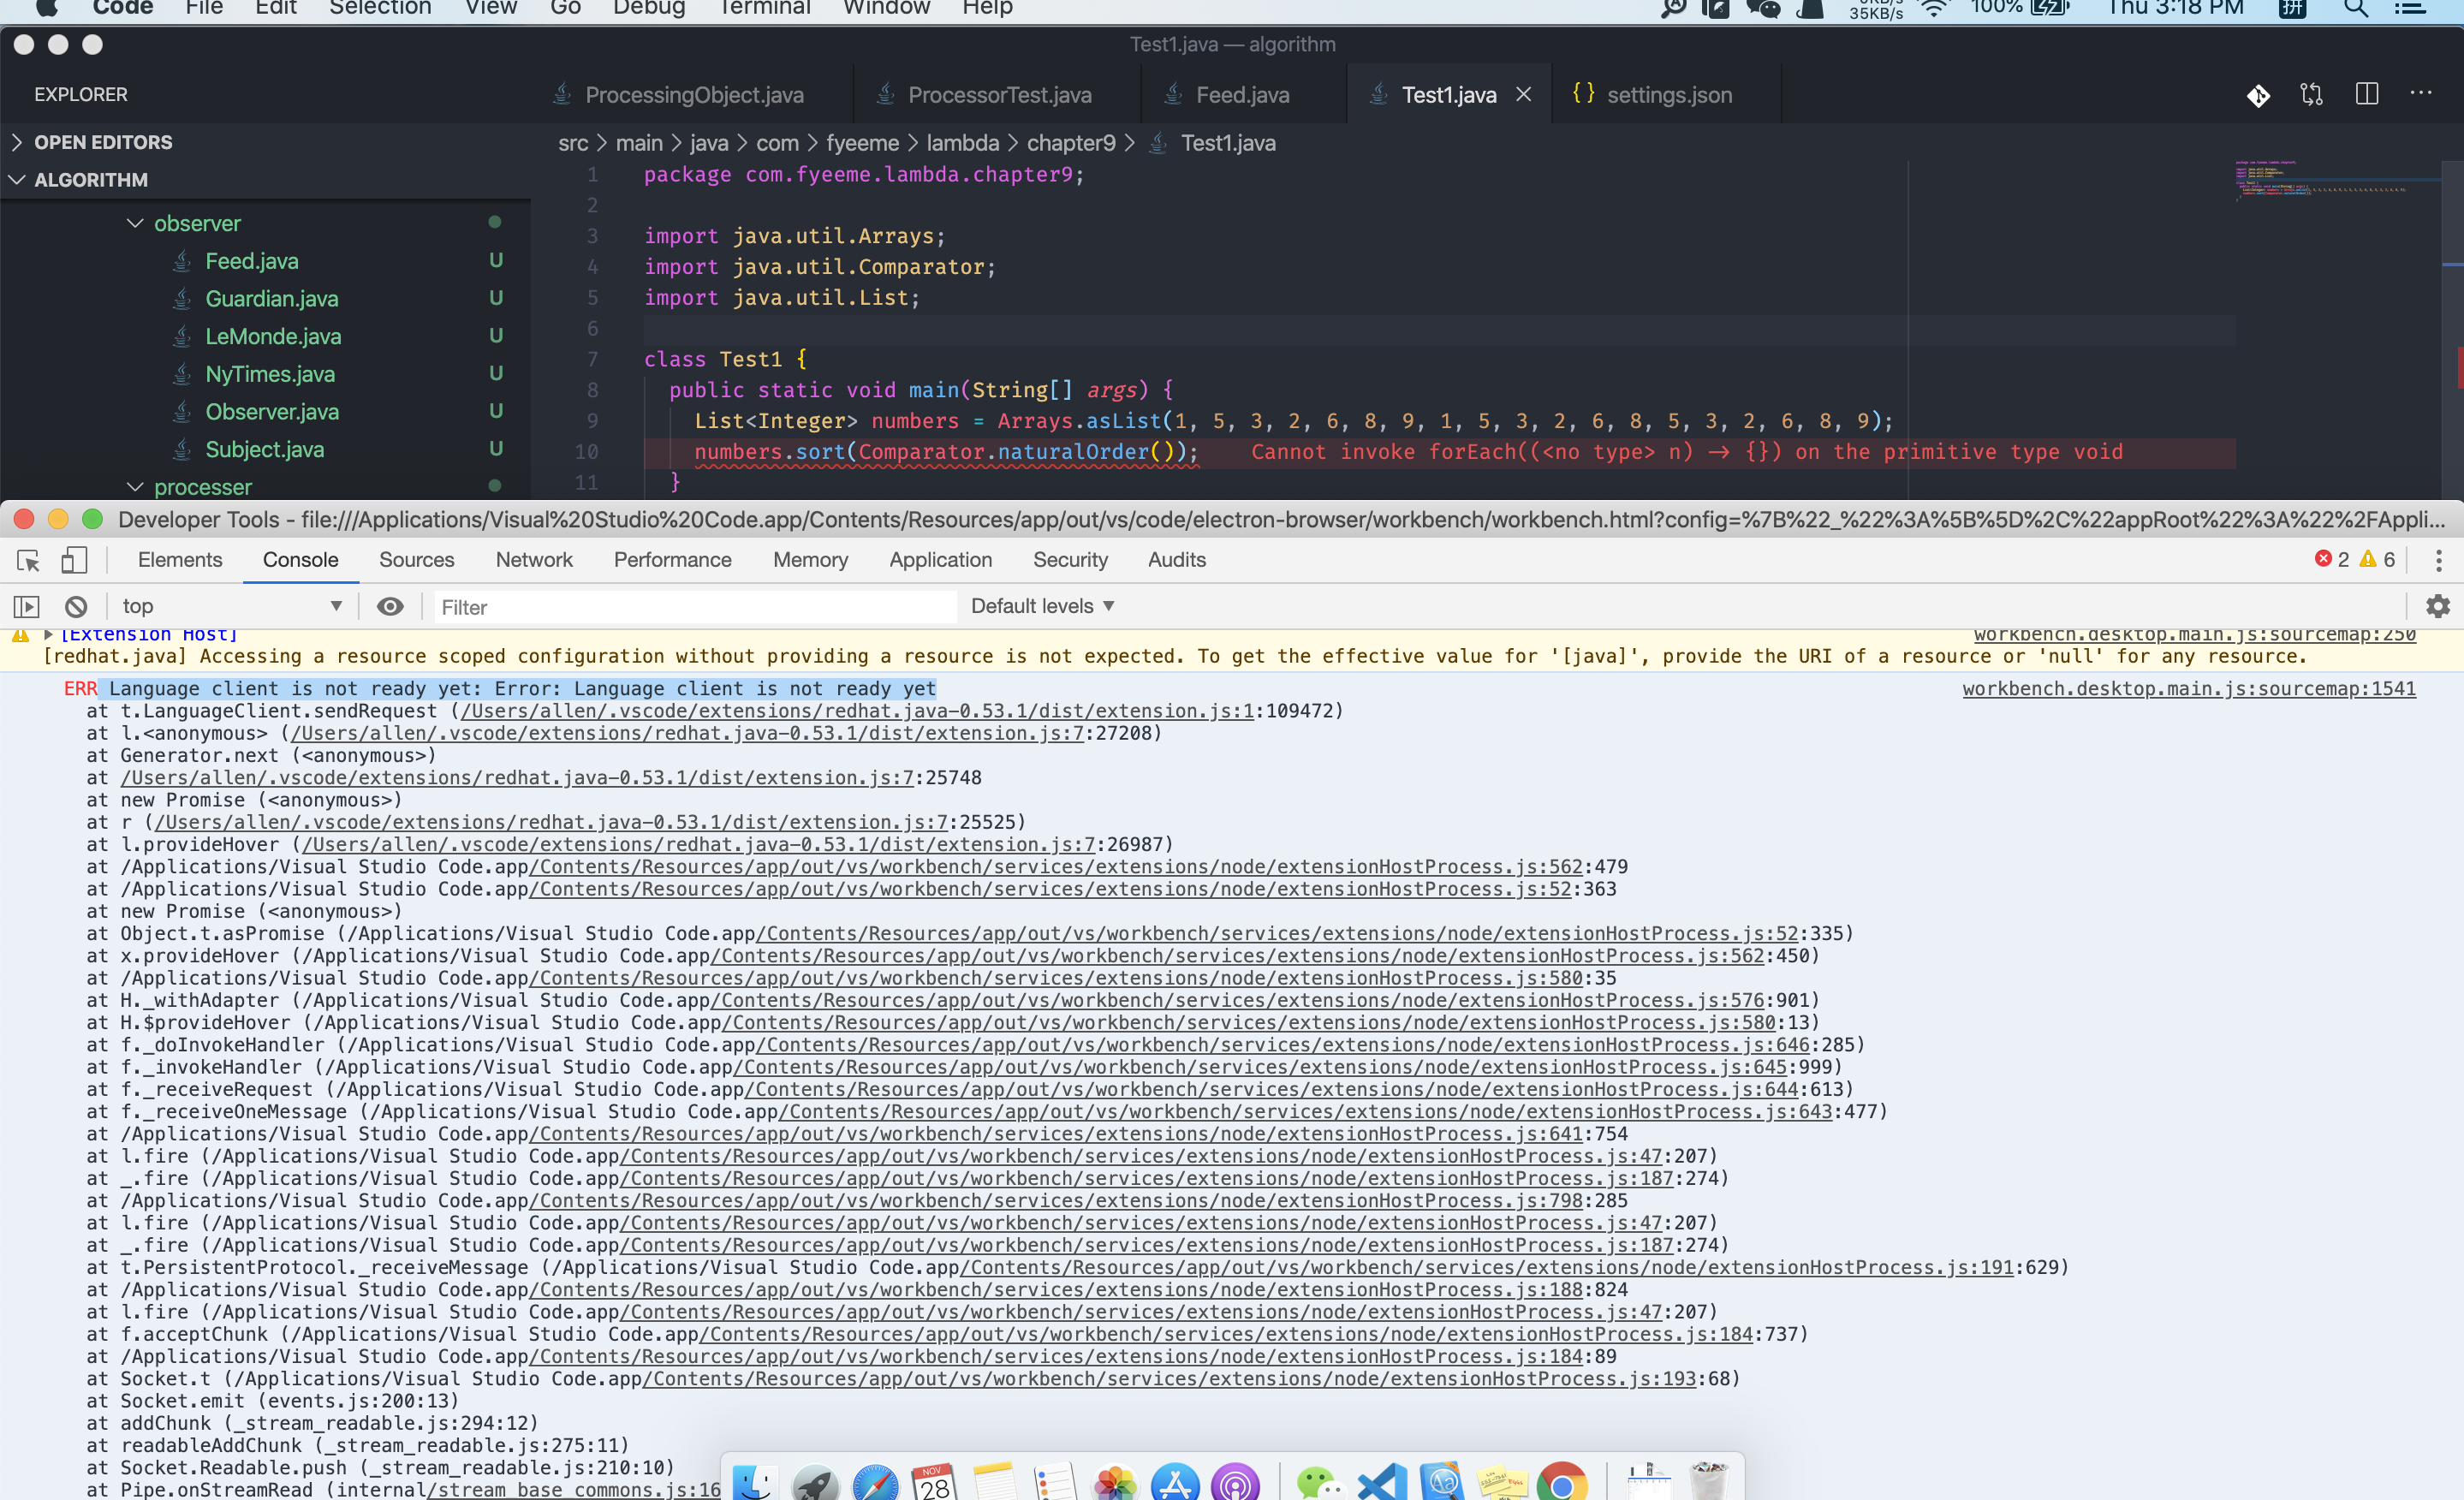Open the Source Control git icon
Image resolution: width=2464 pixels, height=1500 pixels.
[x=2259, y=95]
